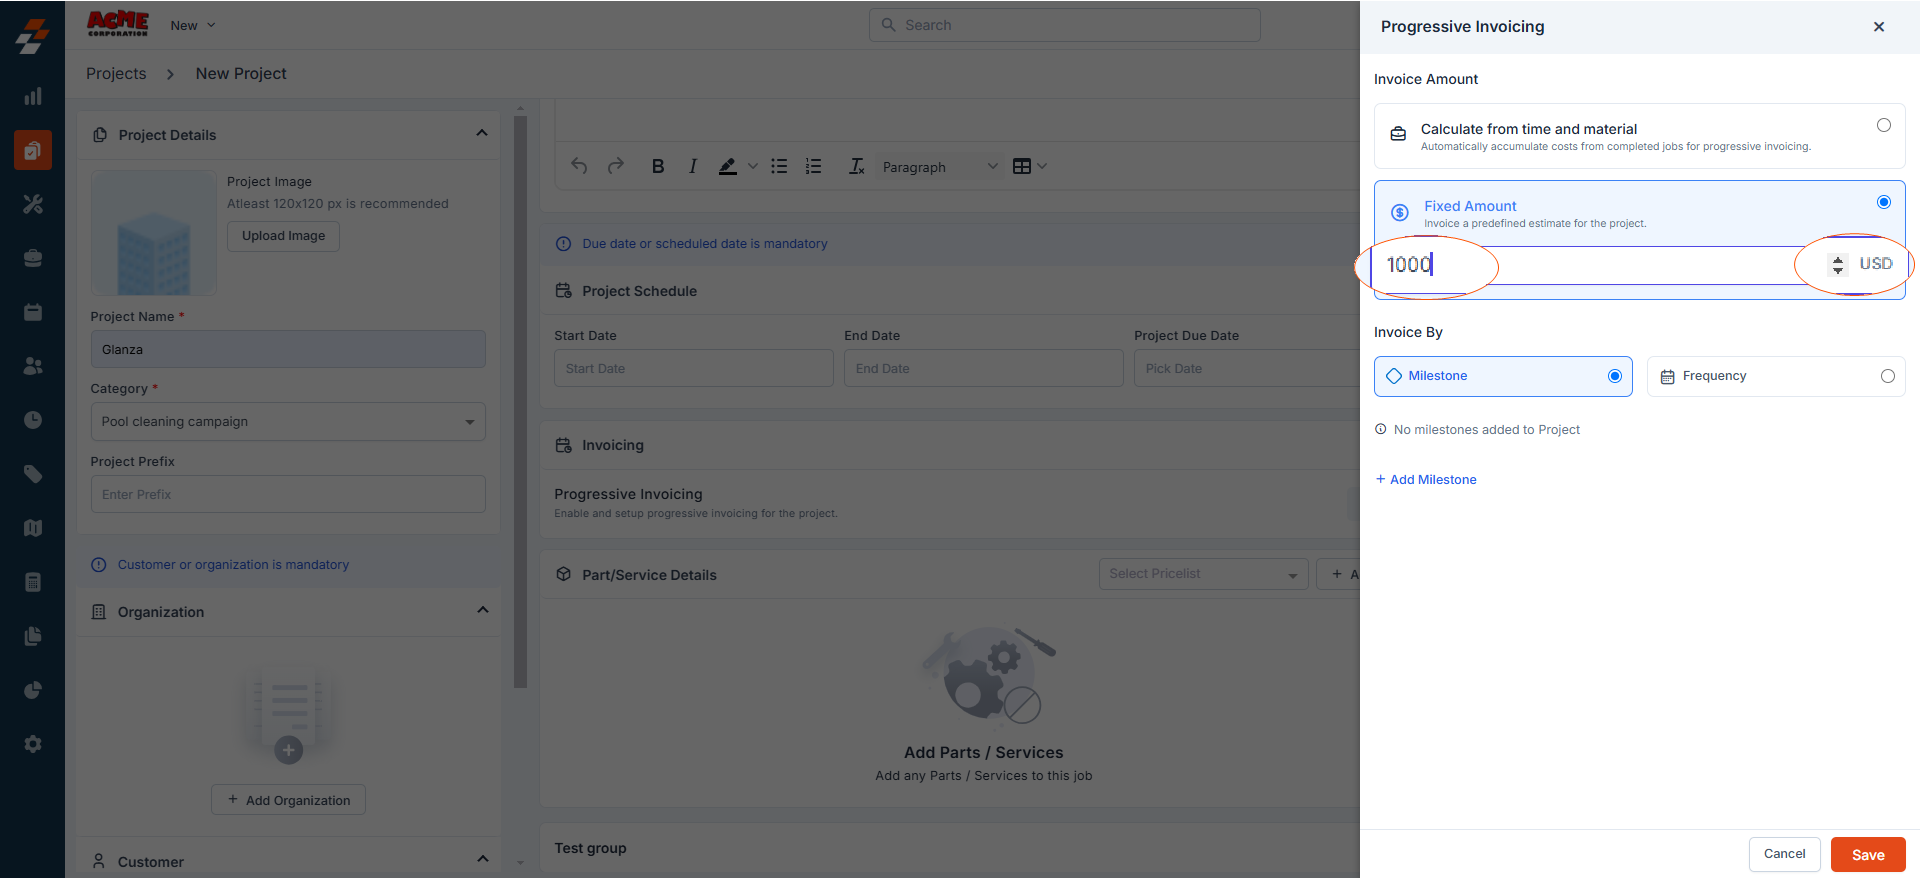1920x878 pixels.
Task: Open the tools wrench sidebar icon
Action: 33,204
